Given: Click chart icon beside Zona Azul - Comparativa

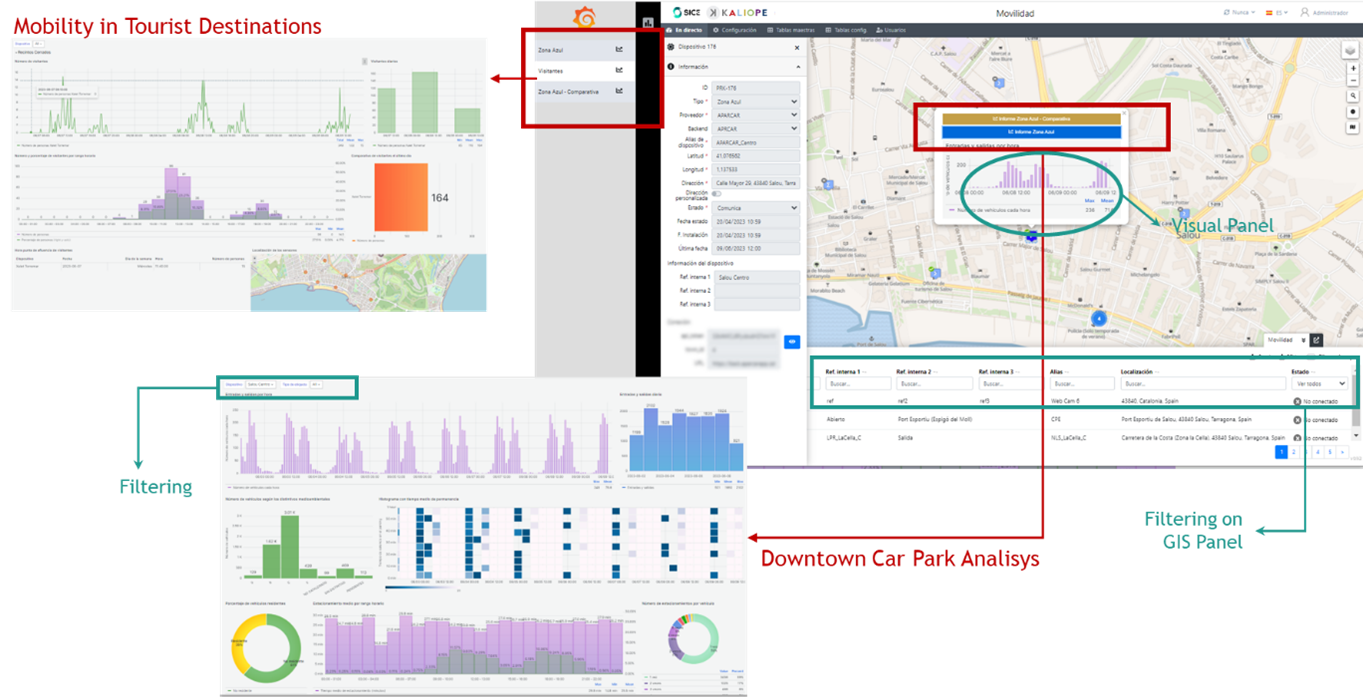Looking at the screenshot, I should click(619, 91).
